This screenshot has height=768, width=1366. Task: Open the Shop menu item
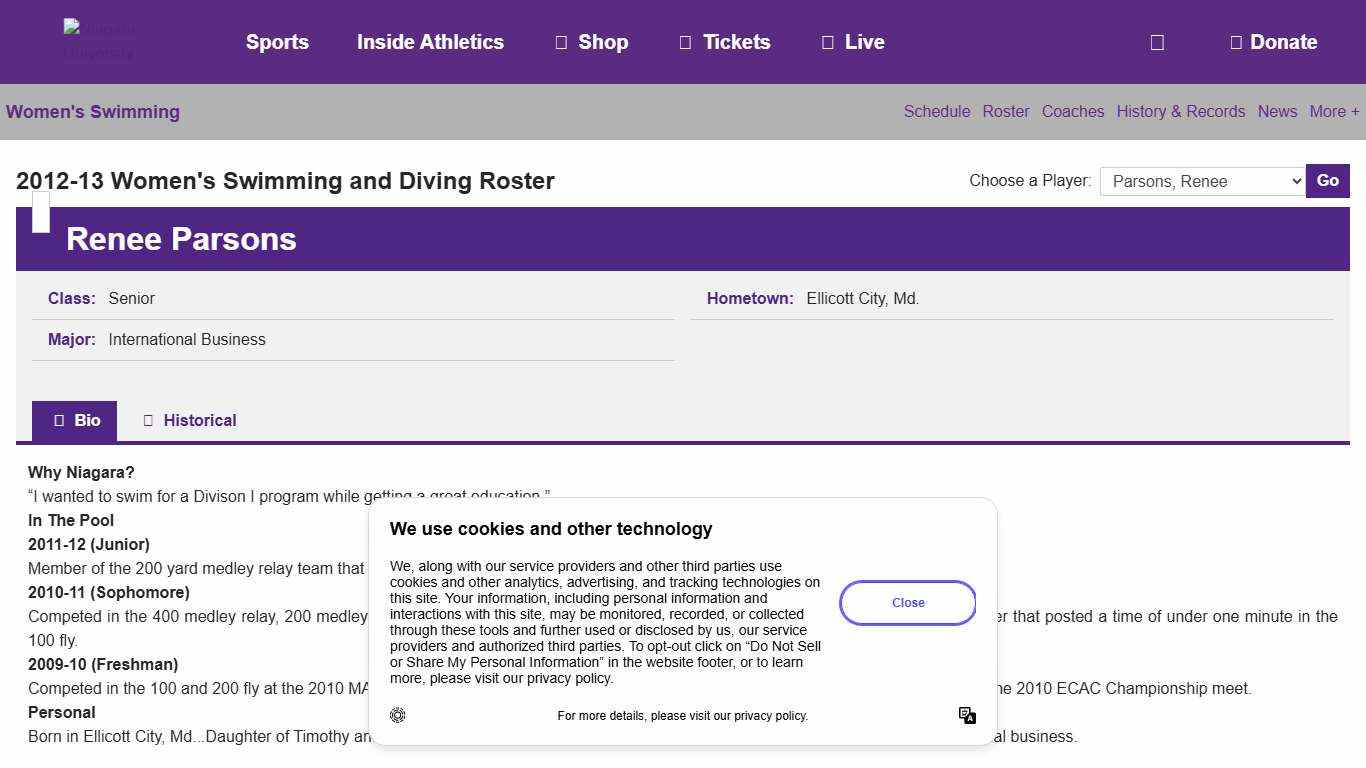click(591, 42)
